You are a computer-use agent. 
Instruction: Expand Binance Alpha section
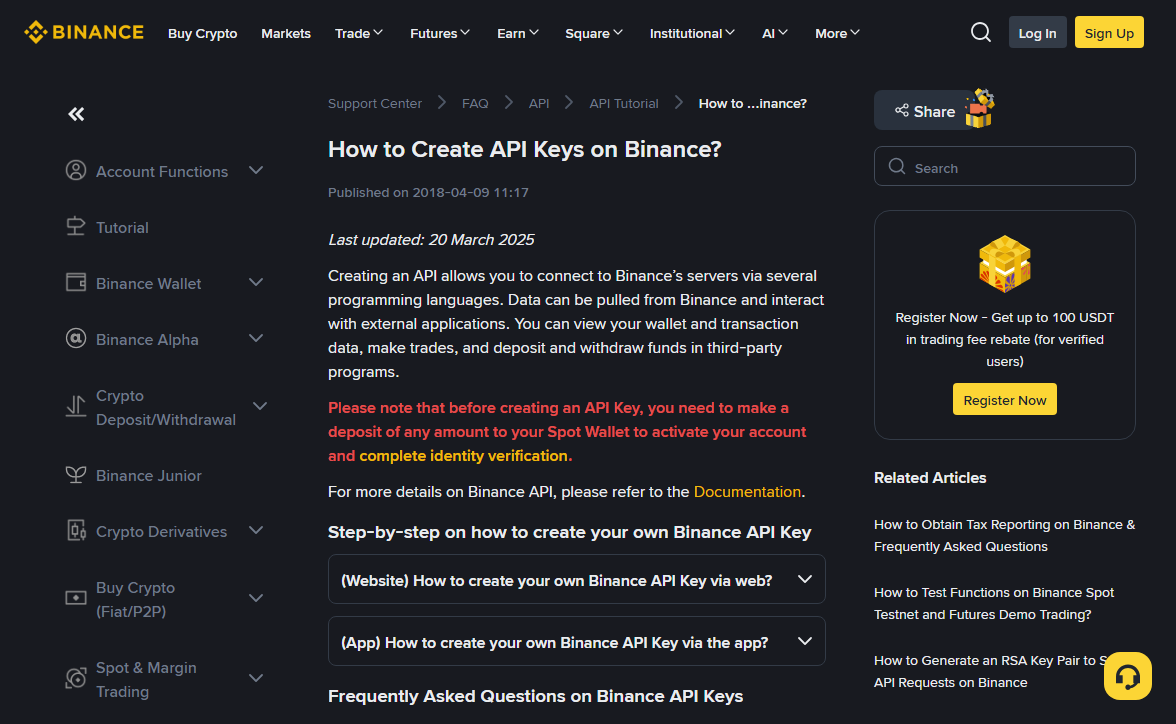click(x=256, y=338)
